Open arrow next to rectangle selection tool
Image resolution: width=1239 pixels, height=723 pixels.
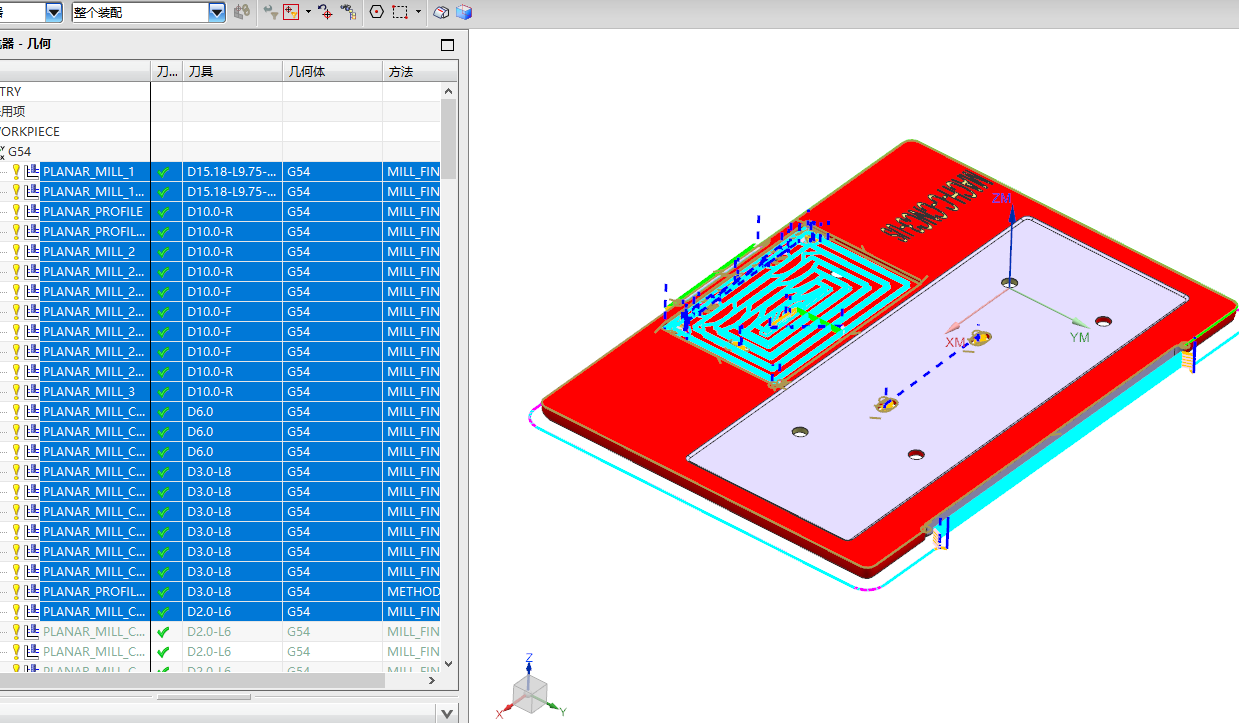[x=418, y=12]
